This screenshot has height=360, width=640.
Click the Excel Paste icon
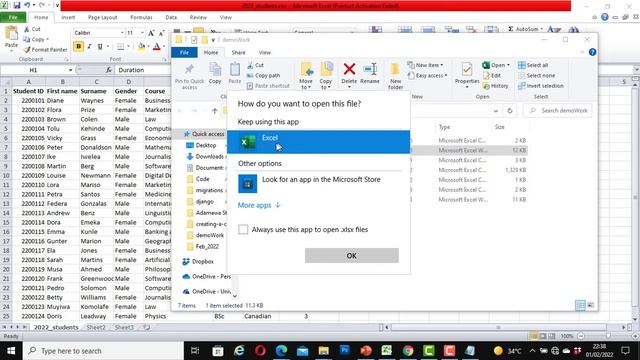point(11,34)
